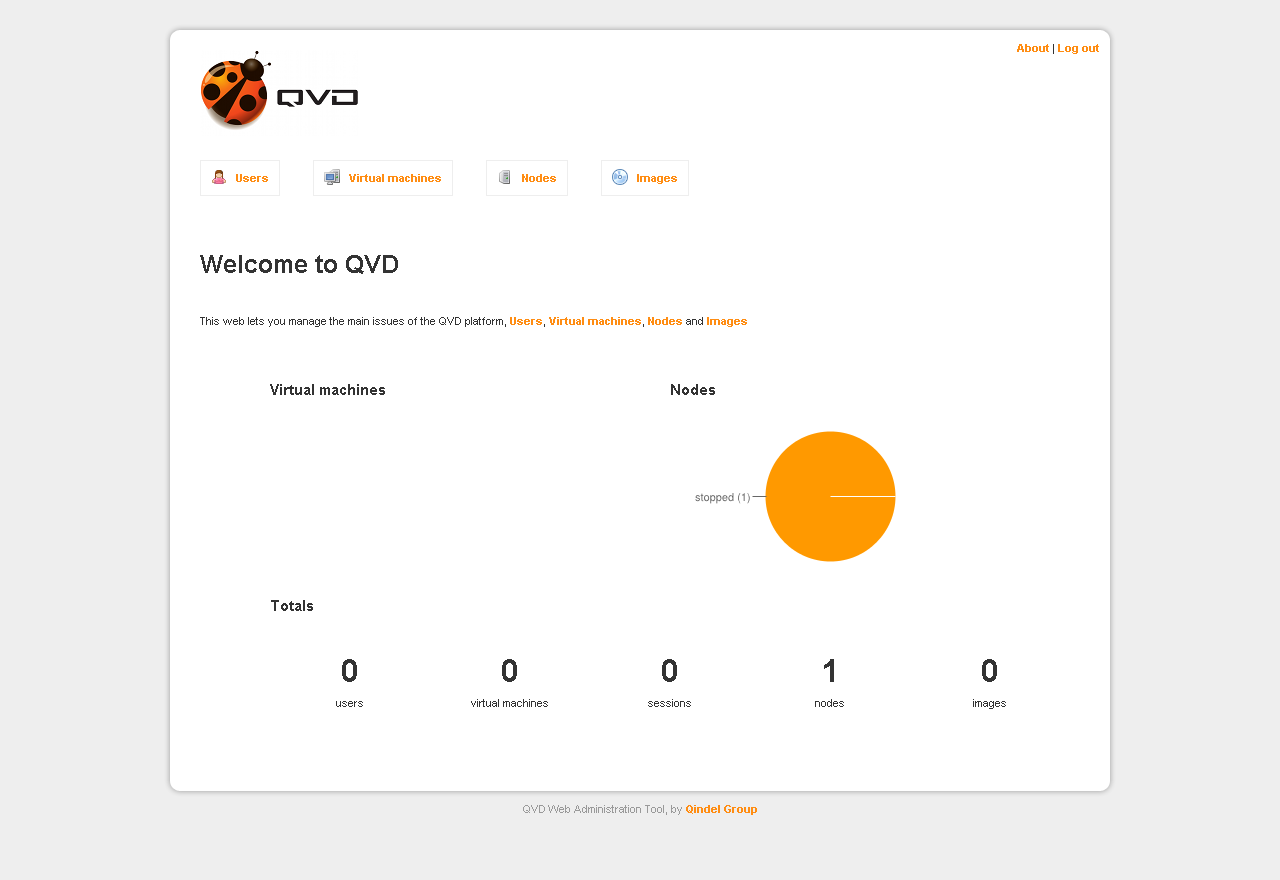Image resolution: width=1280 pixels, height=880 pixels.
Task: Click the QVD ladybug logo
Action: click(x=278, y=91)
